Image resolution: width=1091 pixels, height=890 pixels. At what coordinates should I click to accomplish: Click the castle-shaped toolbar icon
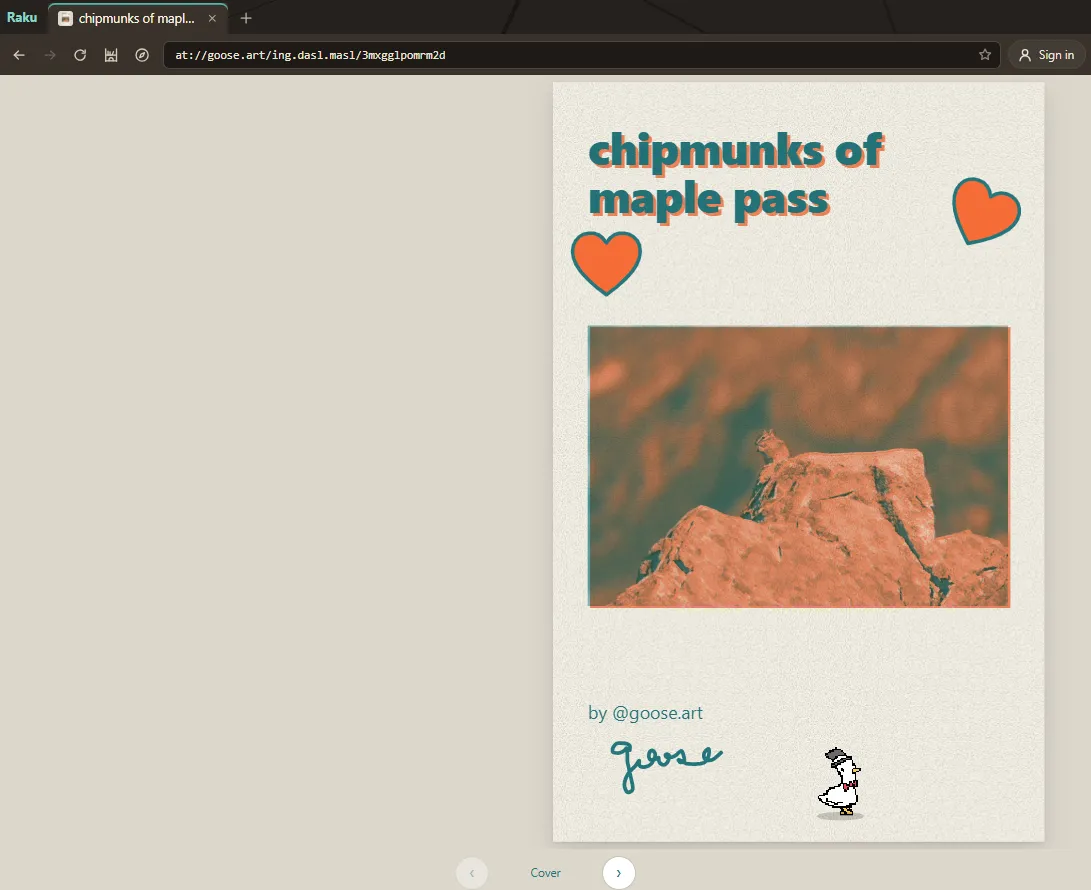click(111, 55)
